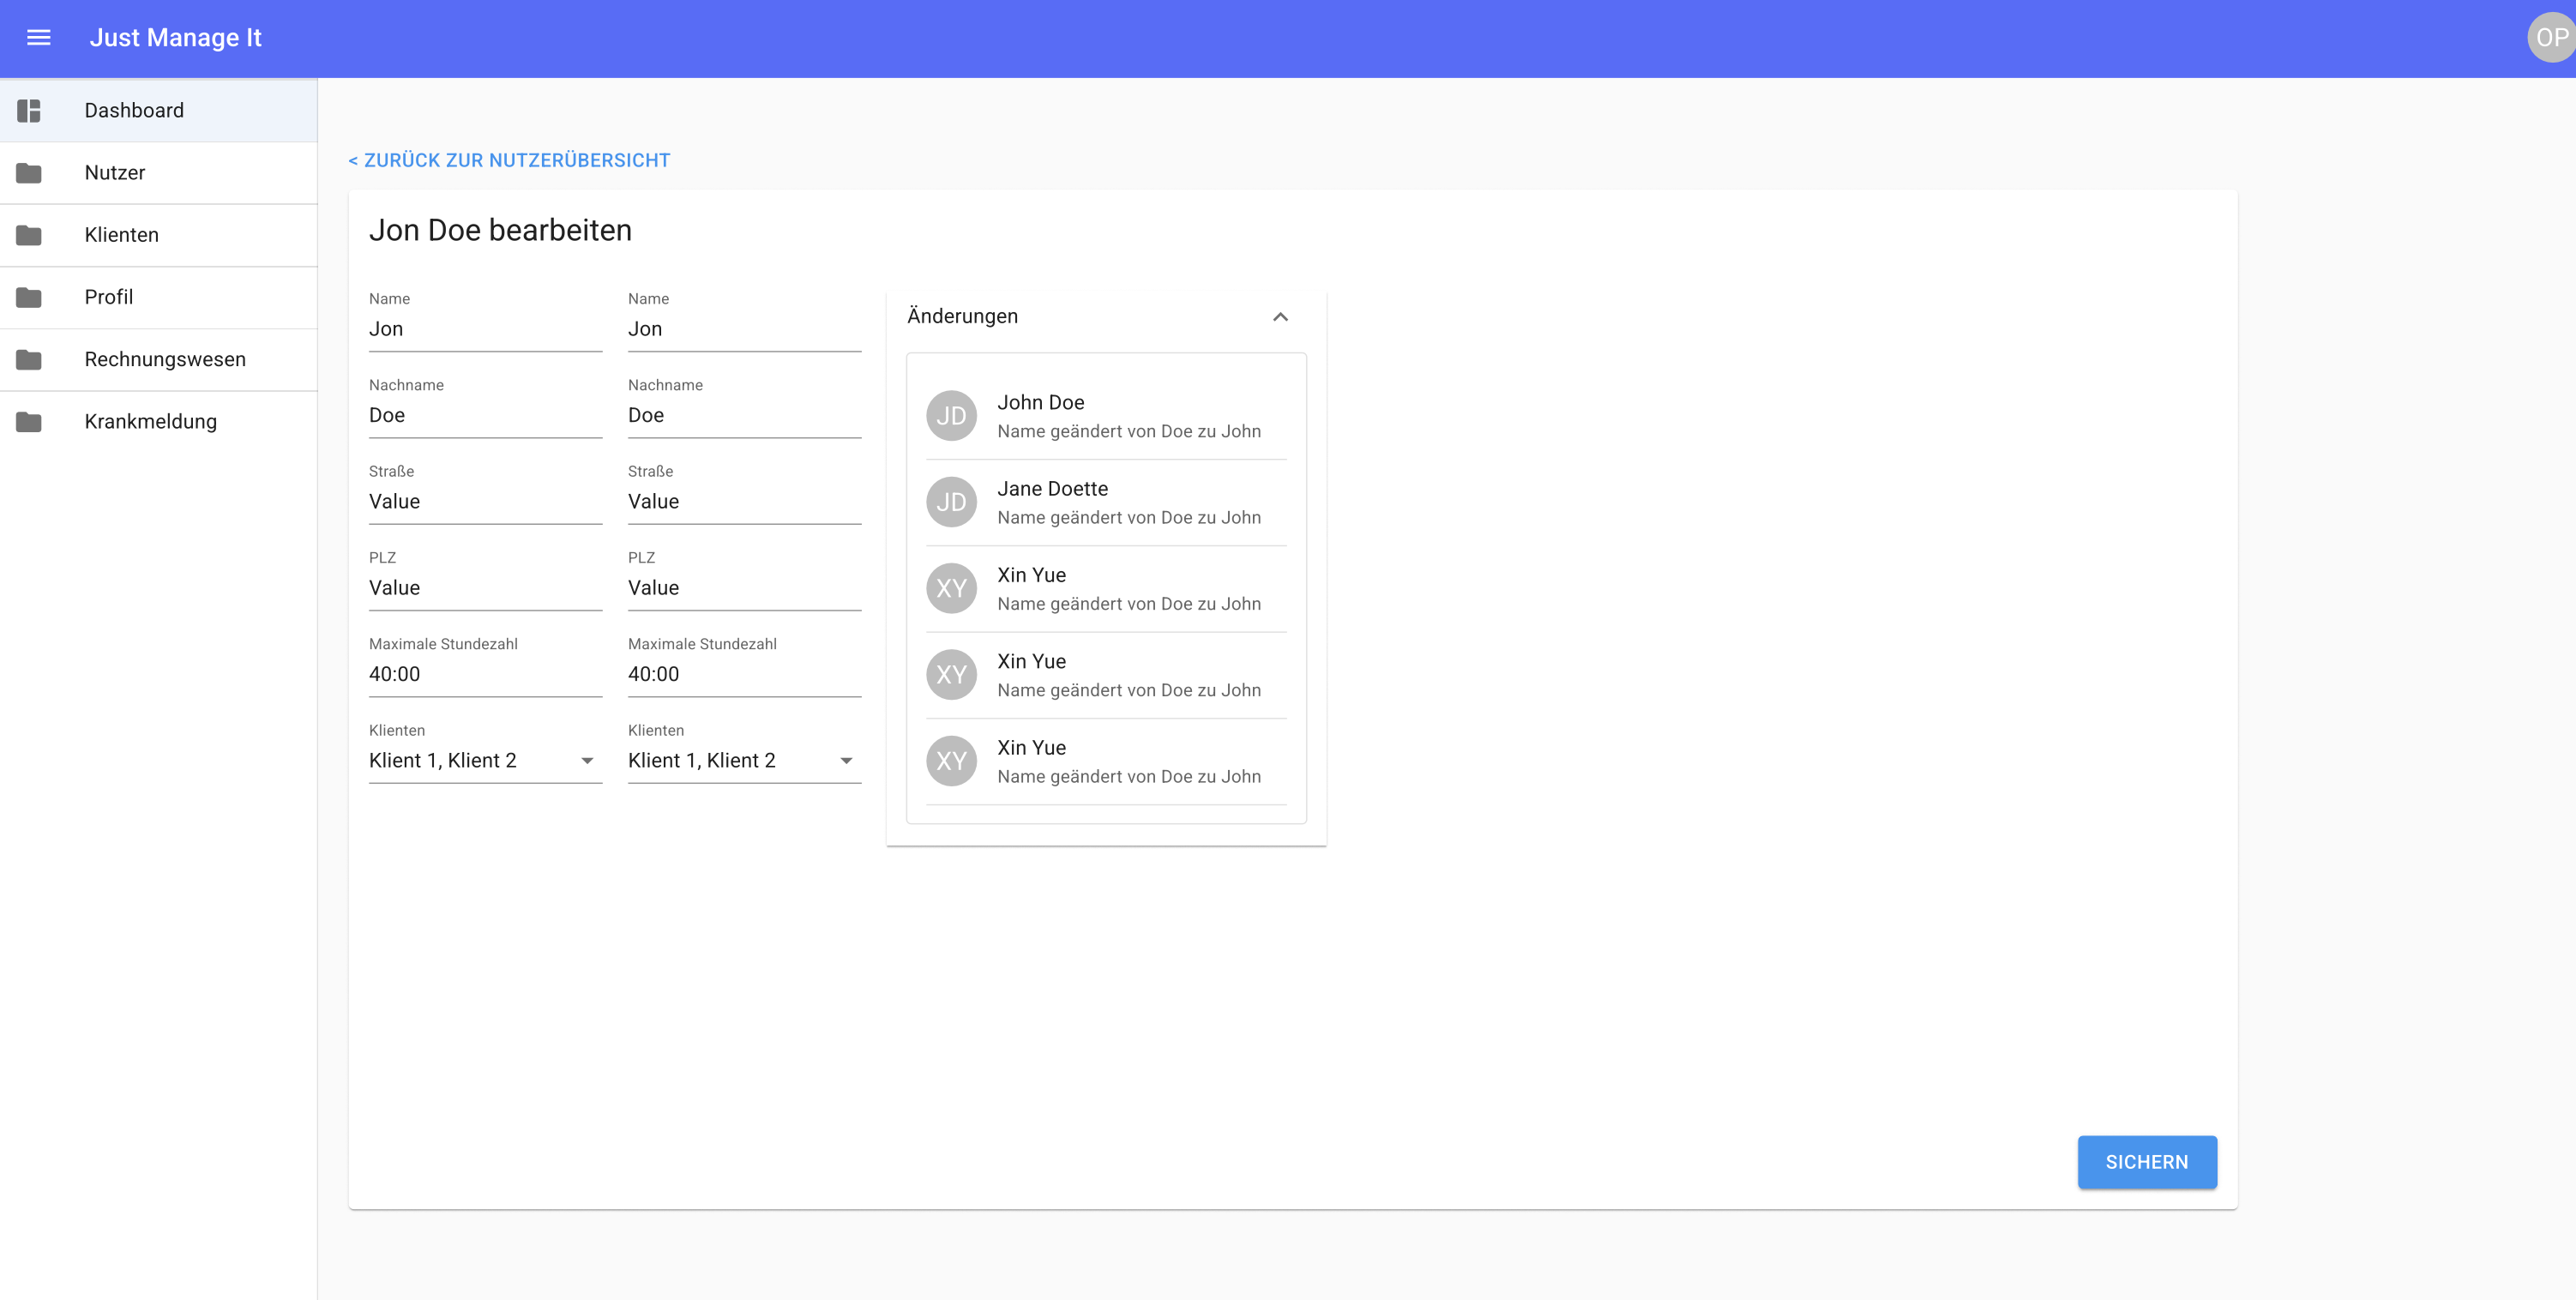The width and height of the screenshot is (2576, 1300).
Task: Click John Doe's JD avatar
Action: click(951, 416)
